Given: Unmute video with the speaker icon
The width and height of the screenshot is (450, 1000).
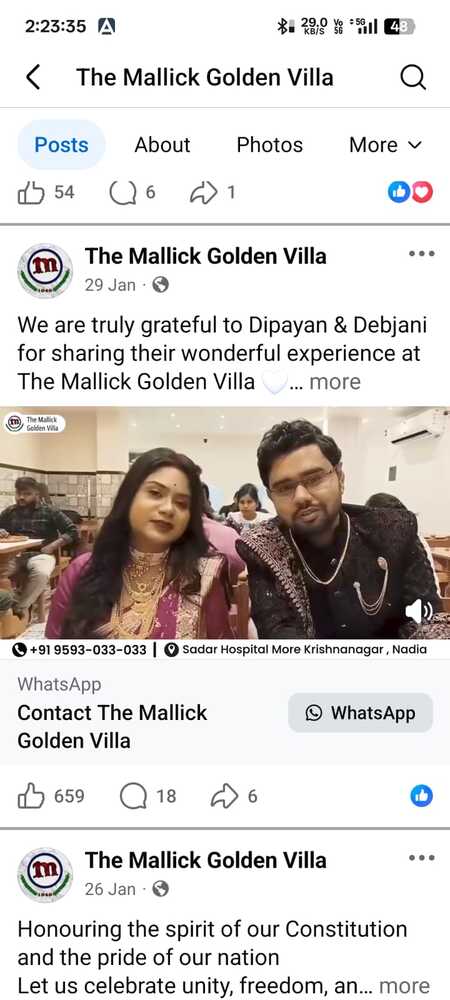Looking at the screenshot, I should pos(419,612).
